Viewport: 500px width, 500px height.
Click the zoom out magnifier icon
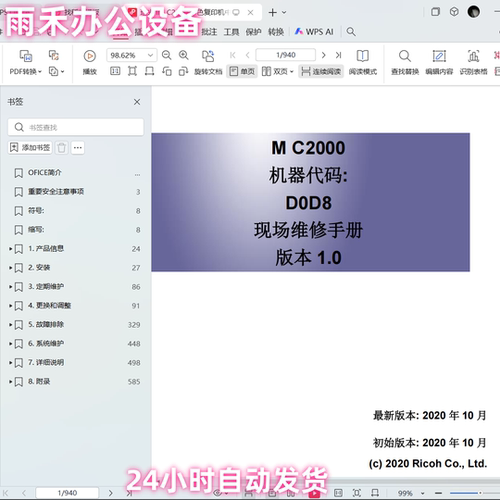point(166,55)
